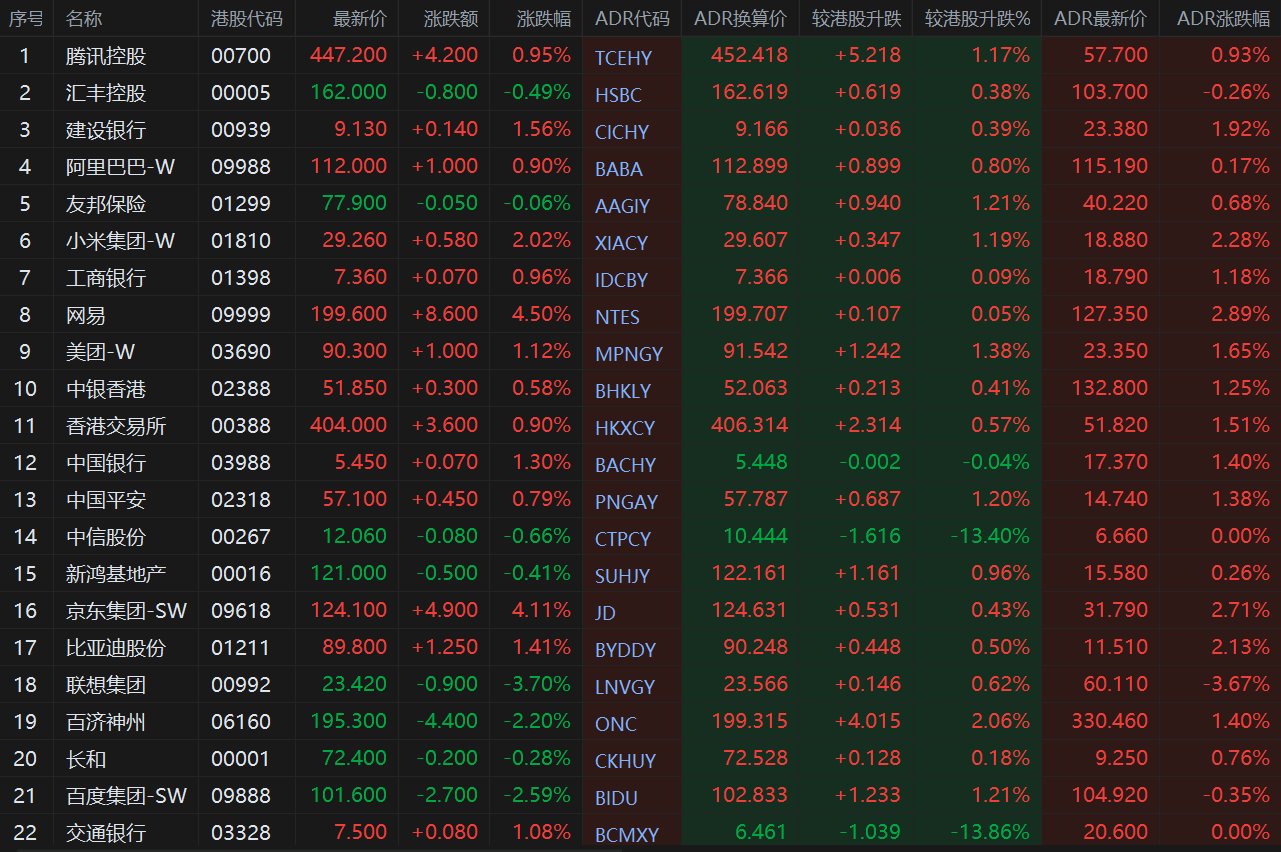The image size is (1281, 852).
Task: Click the 港股代码 column header
Action: [247, 18]
